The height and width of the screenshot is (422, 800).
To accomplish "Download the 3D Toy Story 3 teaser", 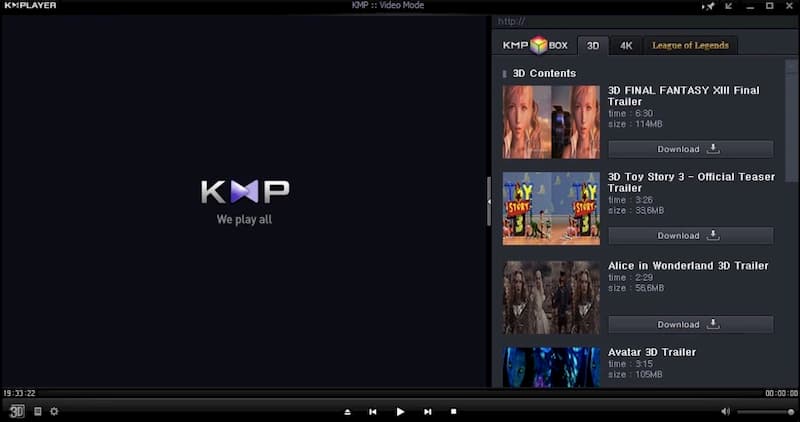I will point(691,236).
